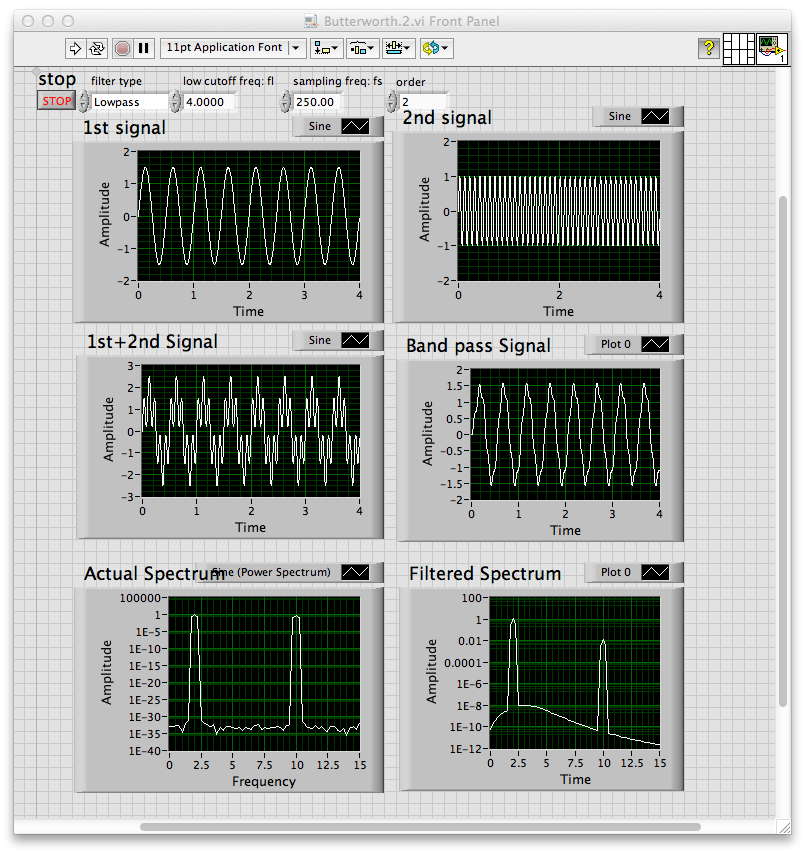The width and height of the screenshot is (805, 854).
Task: Pause execution with the Pause button
Action: [144, 48]
